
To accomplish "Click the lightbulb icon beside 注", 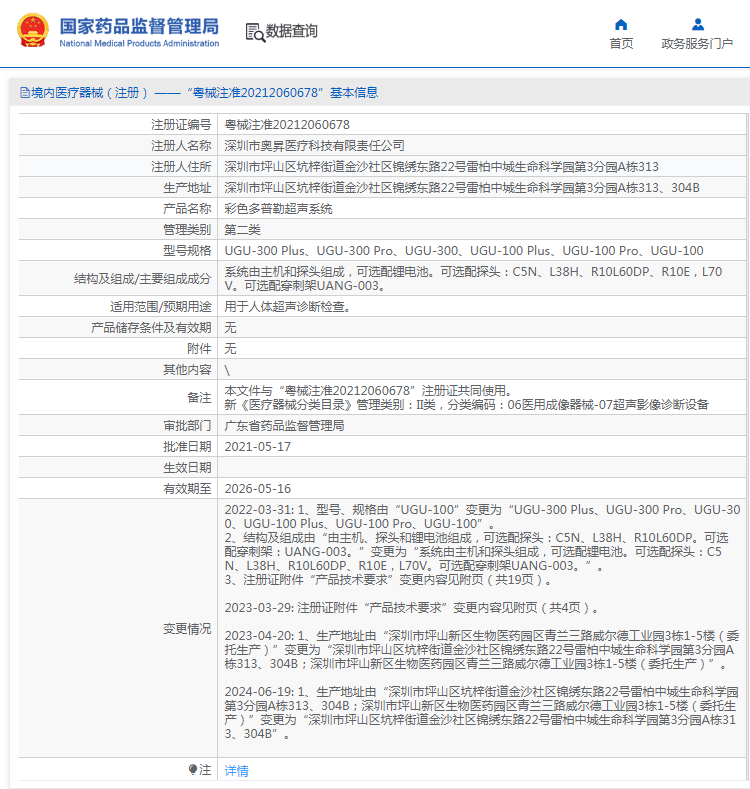I will pyautogui.click(x=192, y=769).
